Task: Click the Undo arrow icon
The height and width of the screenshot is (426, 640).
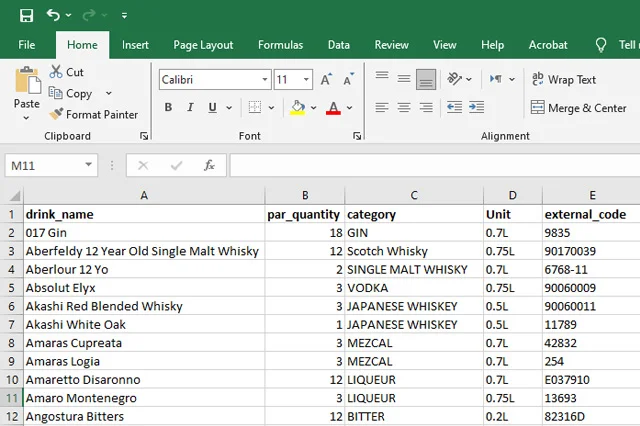Action: coord(53,15)
